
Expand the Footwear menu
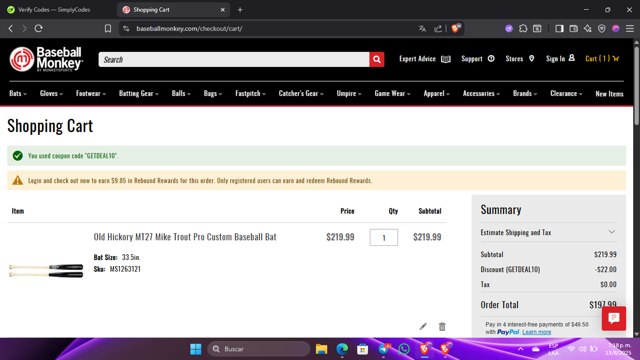coord(91,93)
